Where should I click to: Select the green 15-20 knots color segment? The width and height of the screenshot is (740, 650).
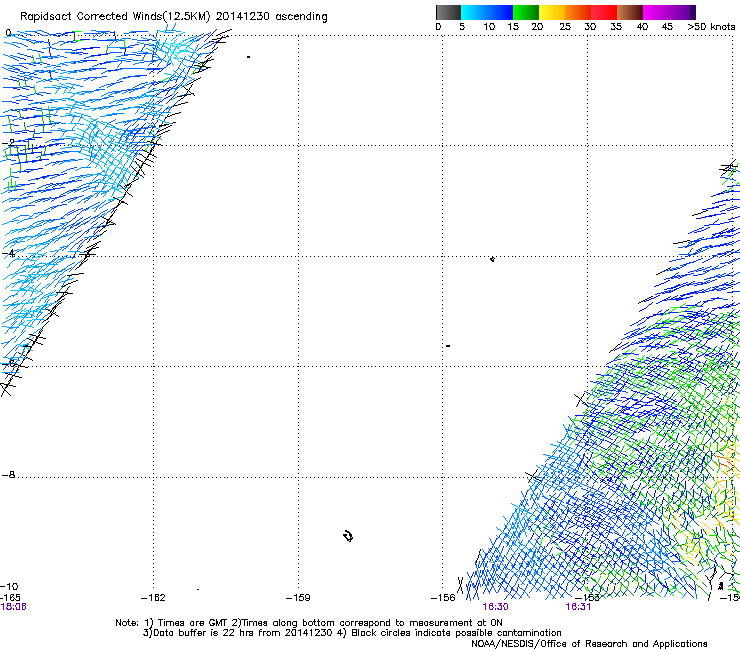[x=526, y=12]
